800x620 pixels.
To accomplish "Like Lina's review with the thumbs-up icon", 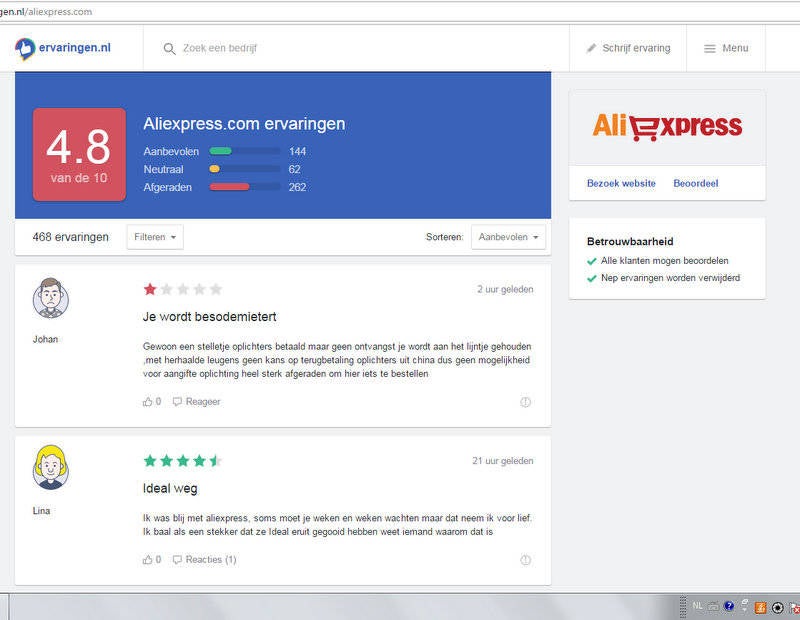I will pyautogui.click(x=147, y=560).
